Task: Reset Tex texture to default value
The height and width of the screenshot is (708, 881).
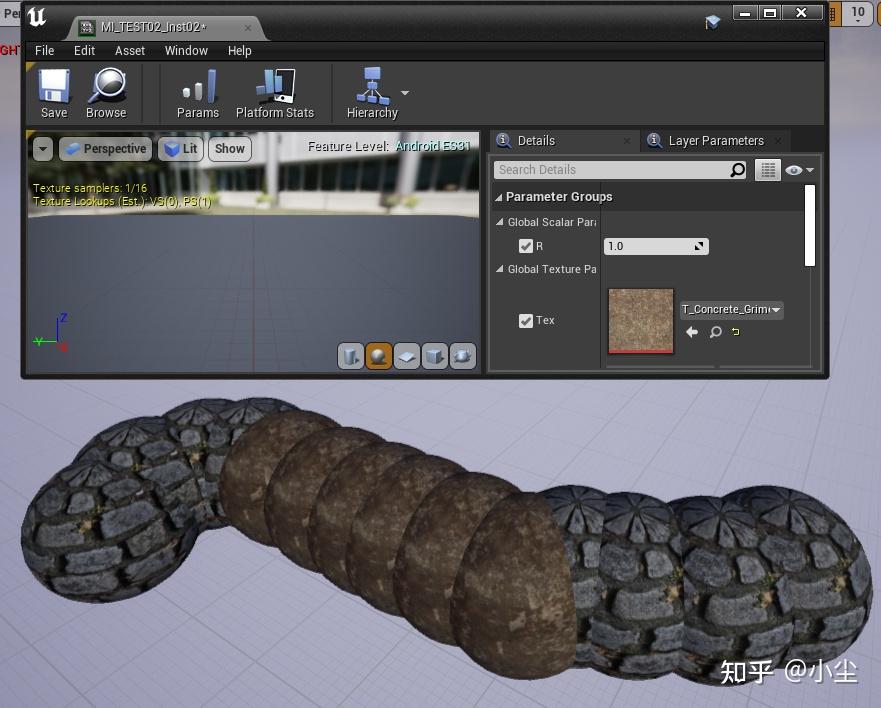Action: click(x=736, y=332)
